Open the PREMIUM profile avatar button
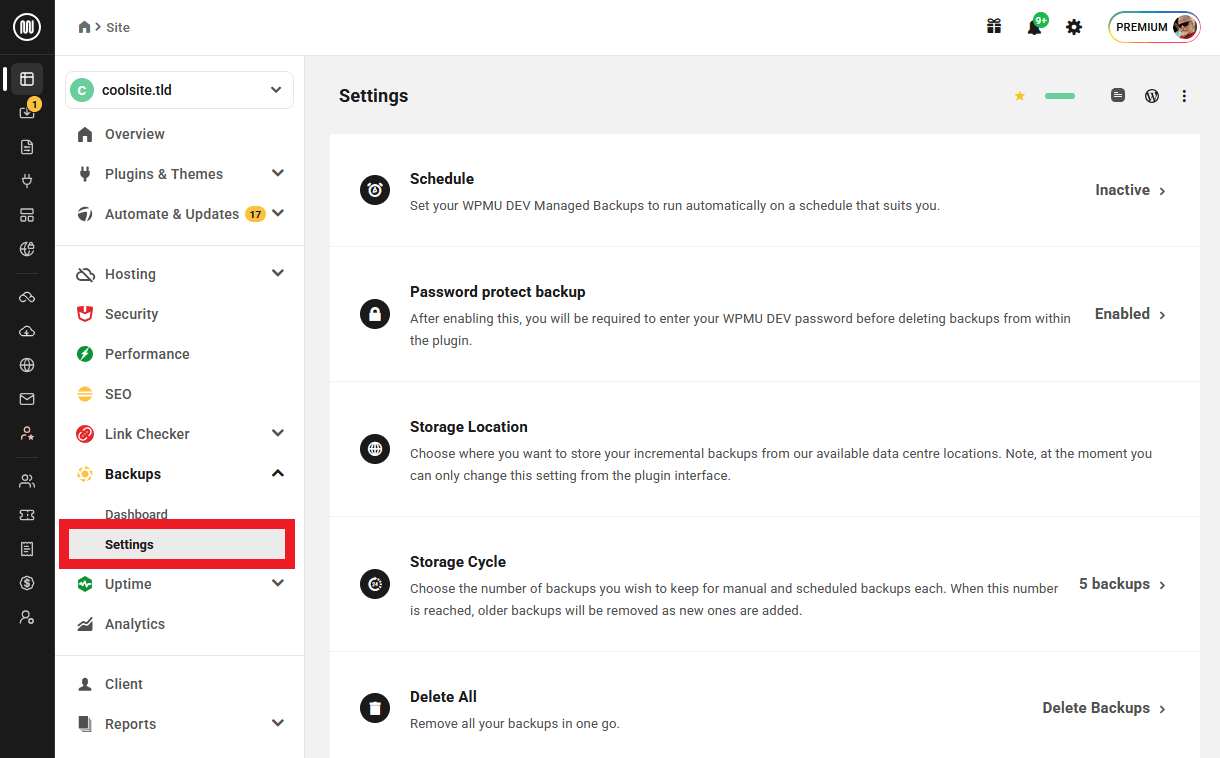Screen dimensions: 1220x758 [x=1154, y=27]
